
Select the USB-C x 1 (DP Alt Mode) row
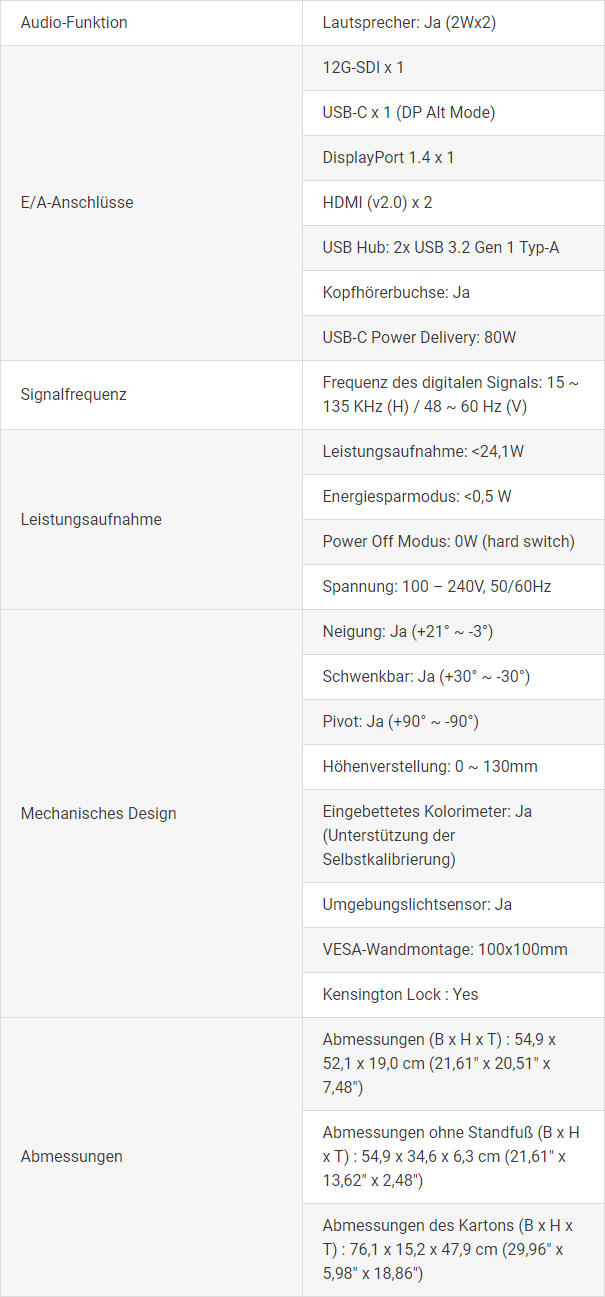coord(453,113)
